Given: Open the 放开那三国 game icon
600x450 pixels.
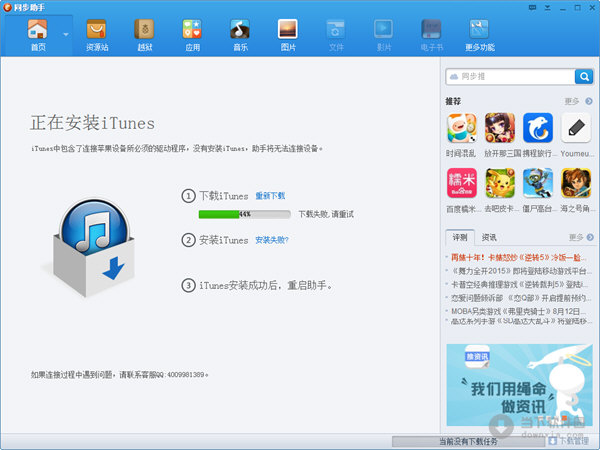Looking at the screenshot, I should pos(500,128).
